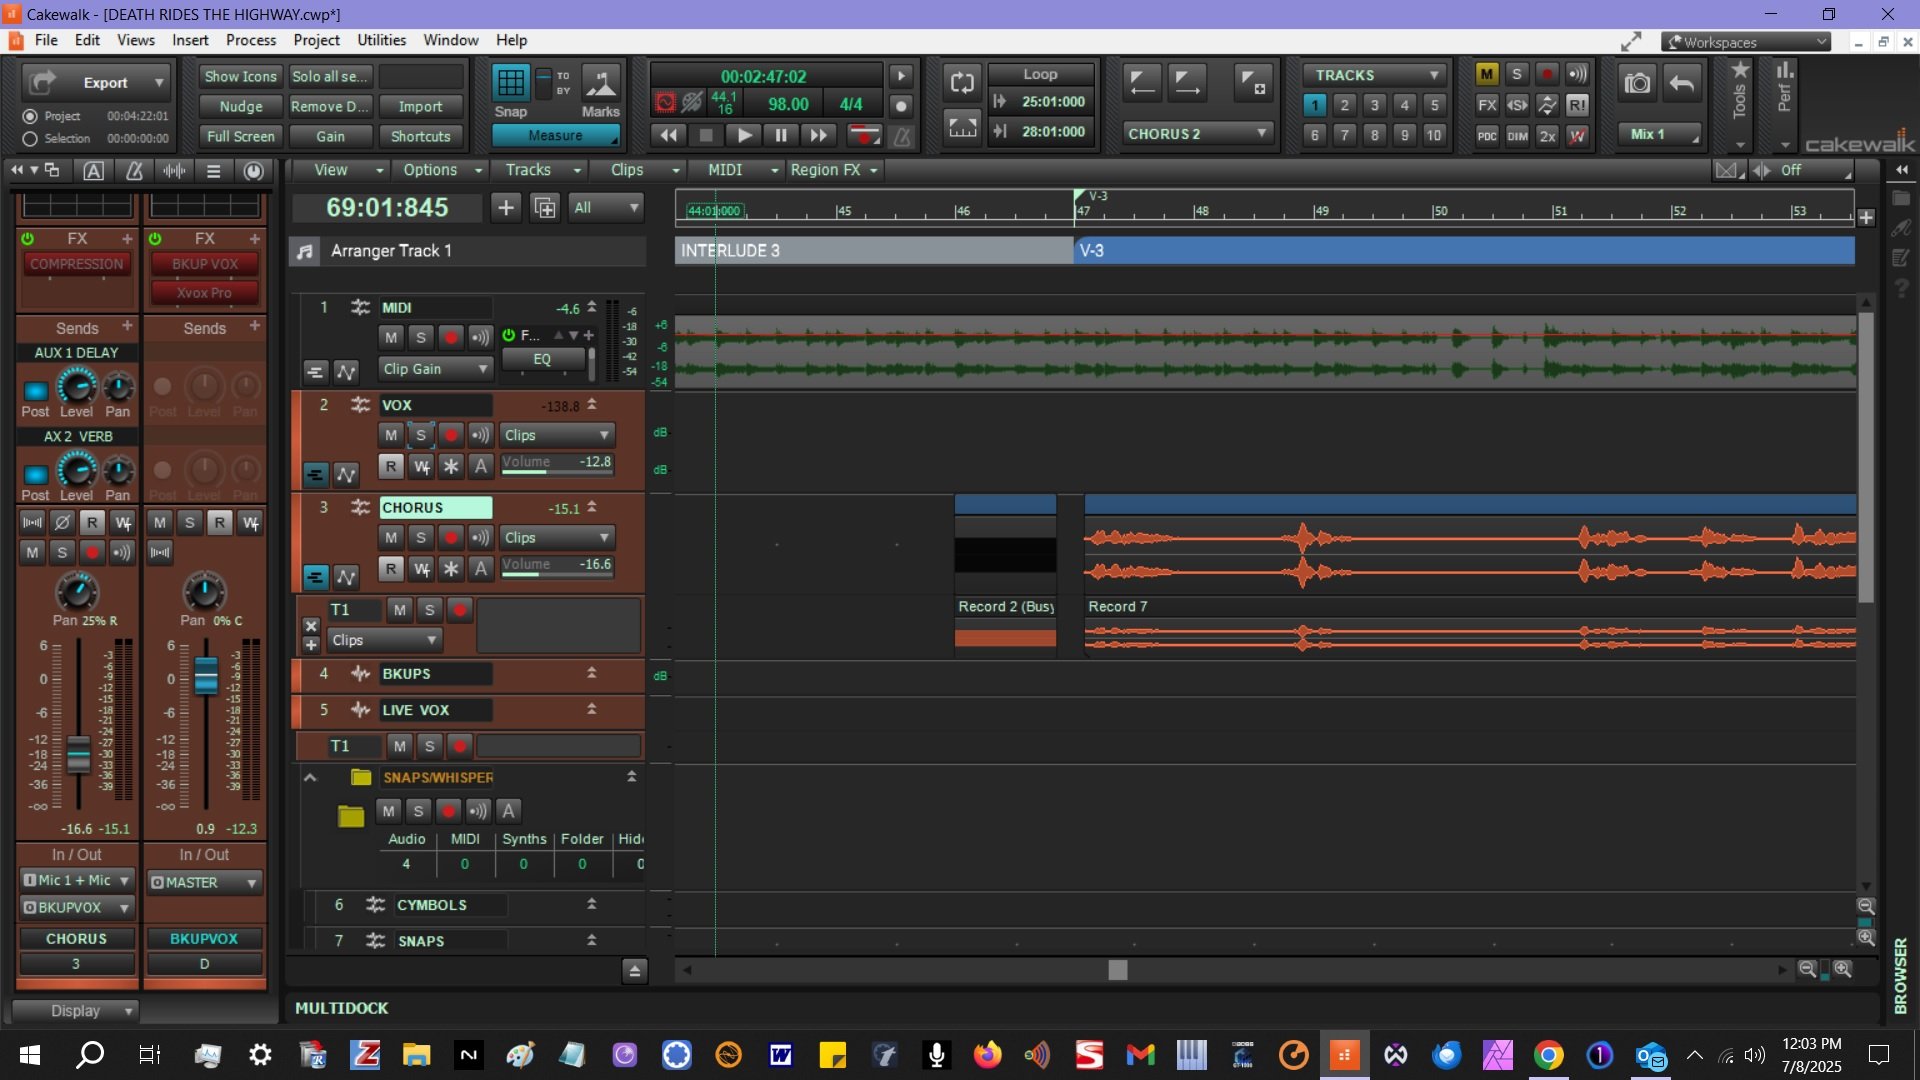Image resolution: width=1920 pixels, height=1080 pixels.
Task: Click the Full Screen button
Action: [x=240, y=136]
